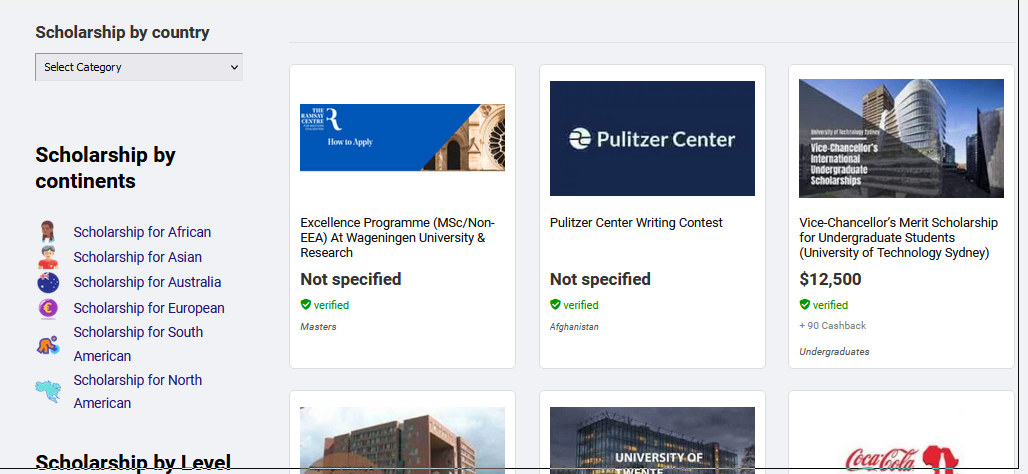The image size is (1028, 474).
Task: Click the University of Twente thumbnail
Action: 652,439
